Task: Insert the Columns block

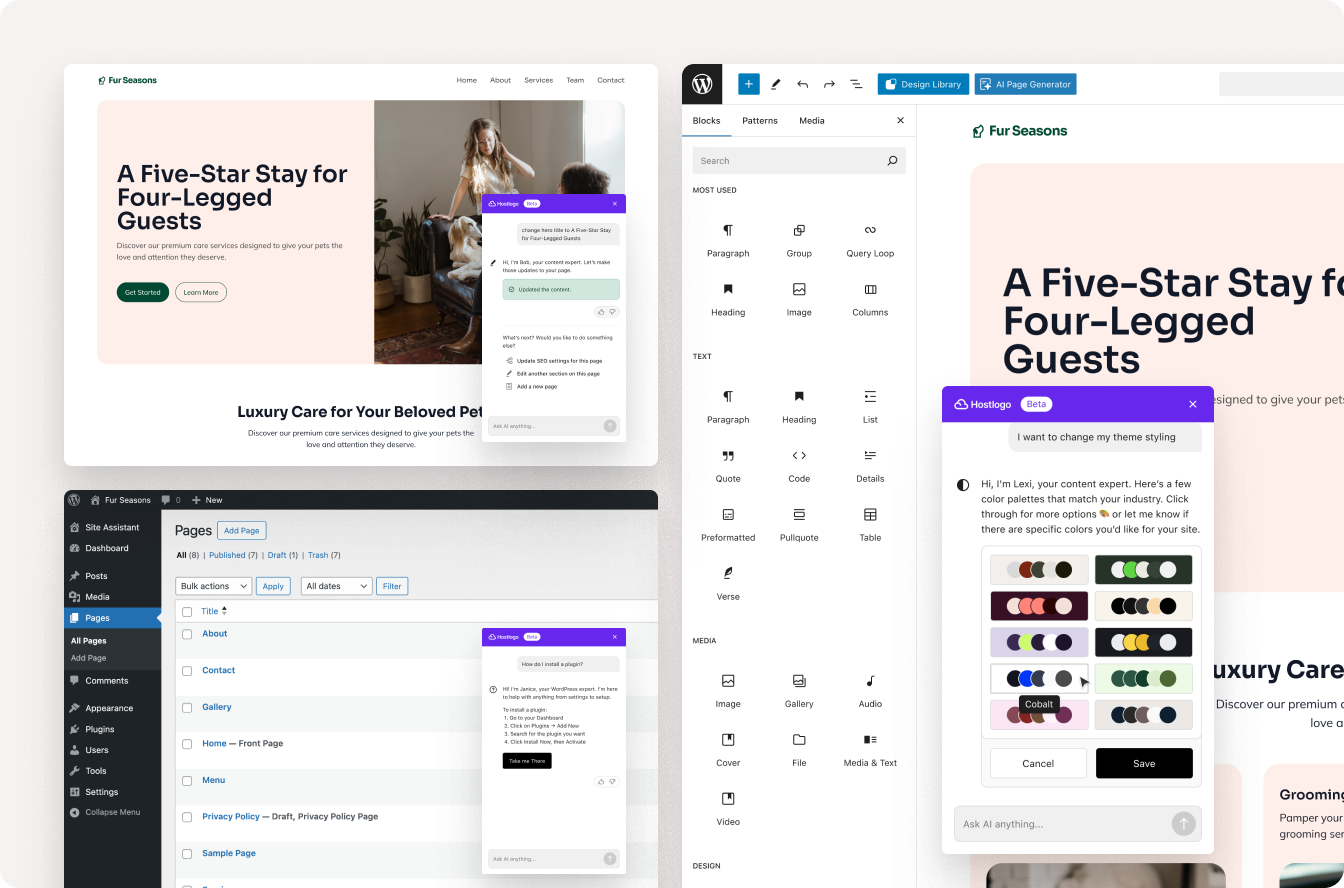Action: [x=870, y=300]
